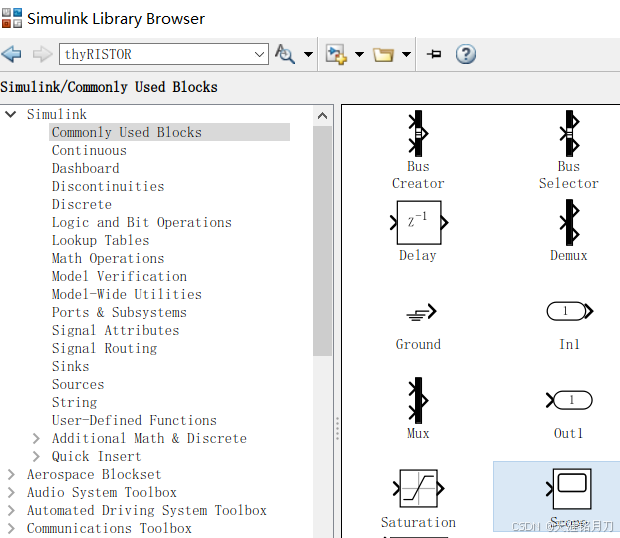Click the new model icon

click(x=336, y=54)
